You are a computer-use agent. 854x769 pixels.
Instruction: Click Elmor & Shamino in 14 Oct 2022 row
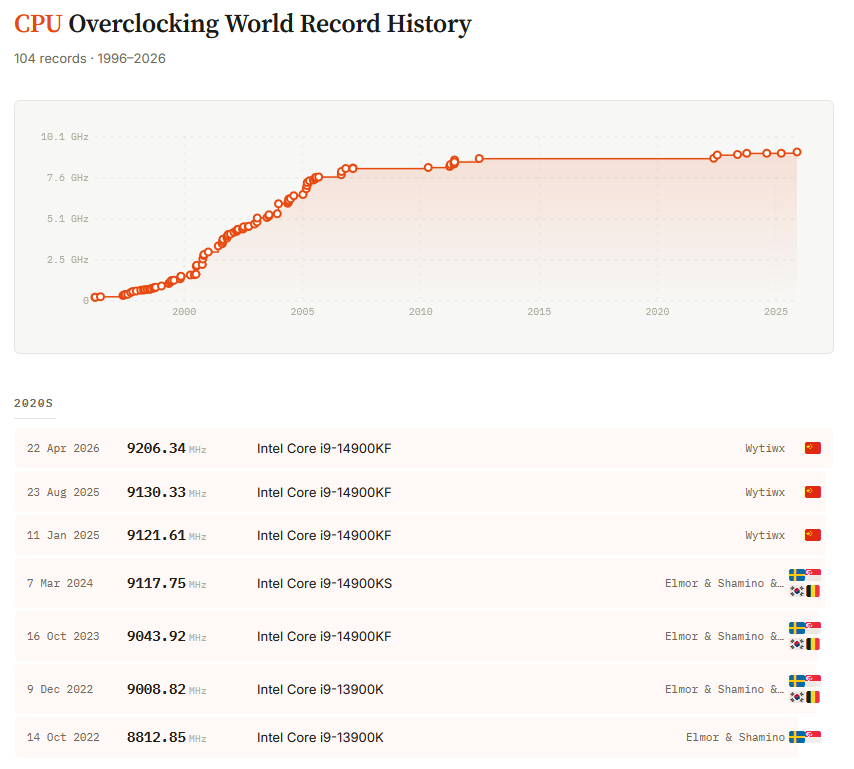[x=735, y=737]
